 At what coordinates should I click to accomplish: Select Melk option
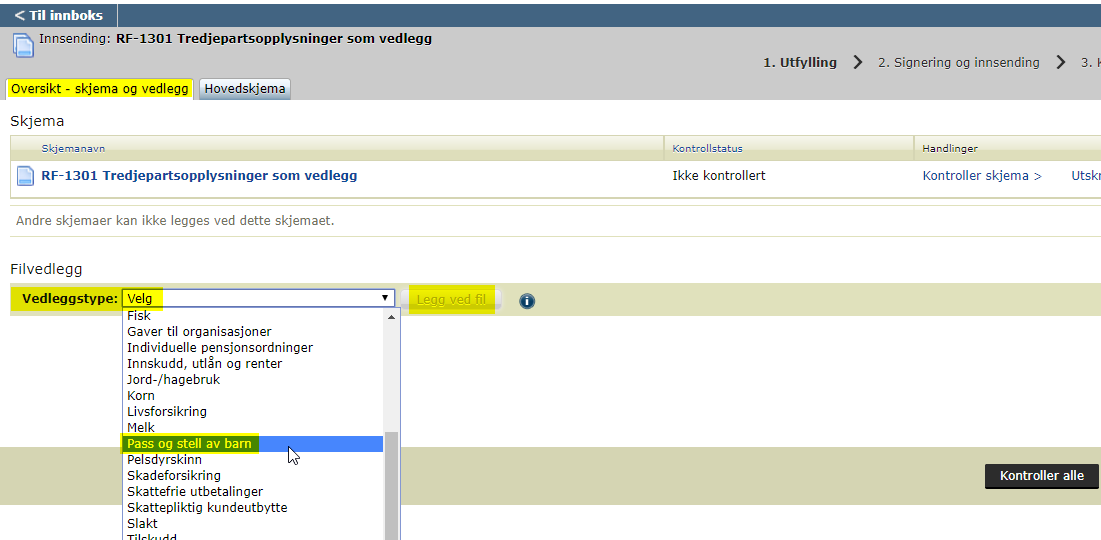pos(254,428)
